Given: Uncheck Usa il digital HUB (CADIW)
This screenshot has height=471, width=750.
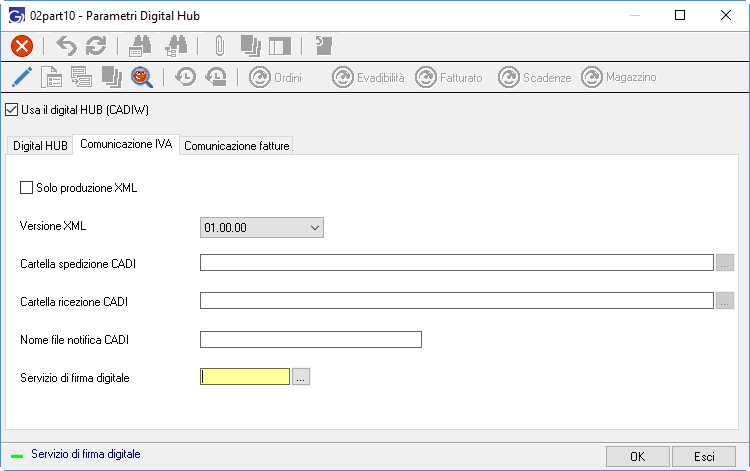Looking at the screenshot, I should 11,110.
